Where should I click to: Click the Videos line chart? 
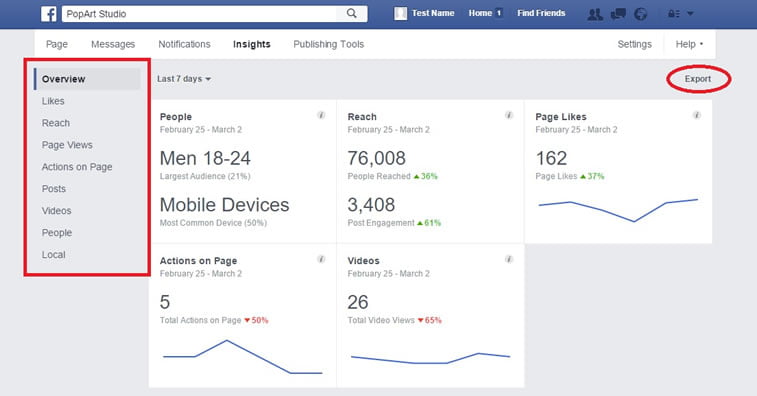click(x=430, y=358)
